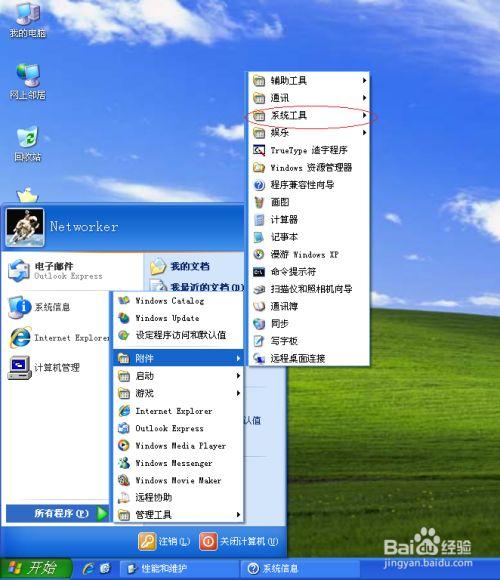
Task: Click the green arrow next to 所有程序
Action: (x=102, y=513)
